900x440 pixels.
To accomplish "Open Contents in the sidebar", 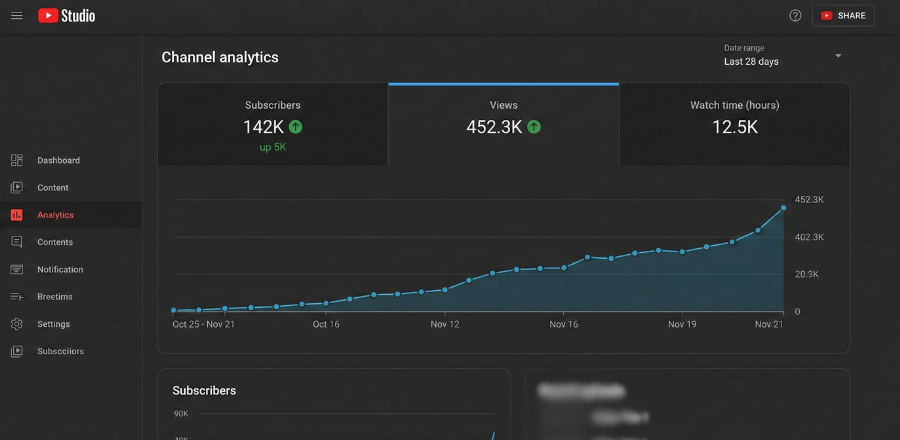I will pyautogui.click(x=55, y=242).
